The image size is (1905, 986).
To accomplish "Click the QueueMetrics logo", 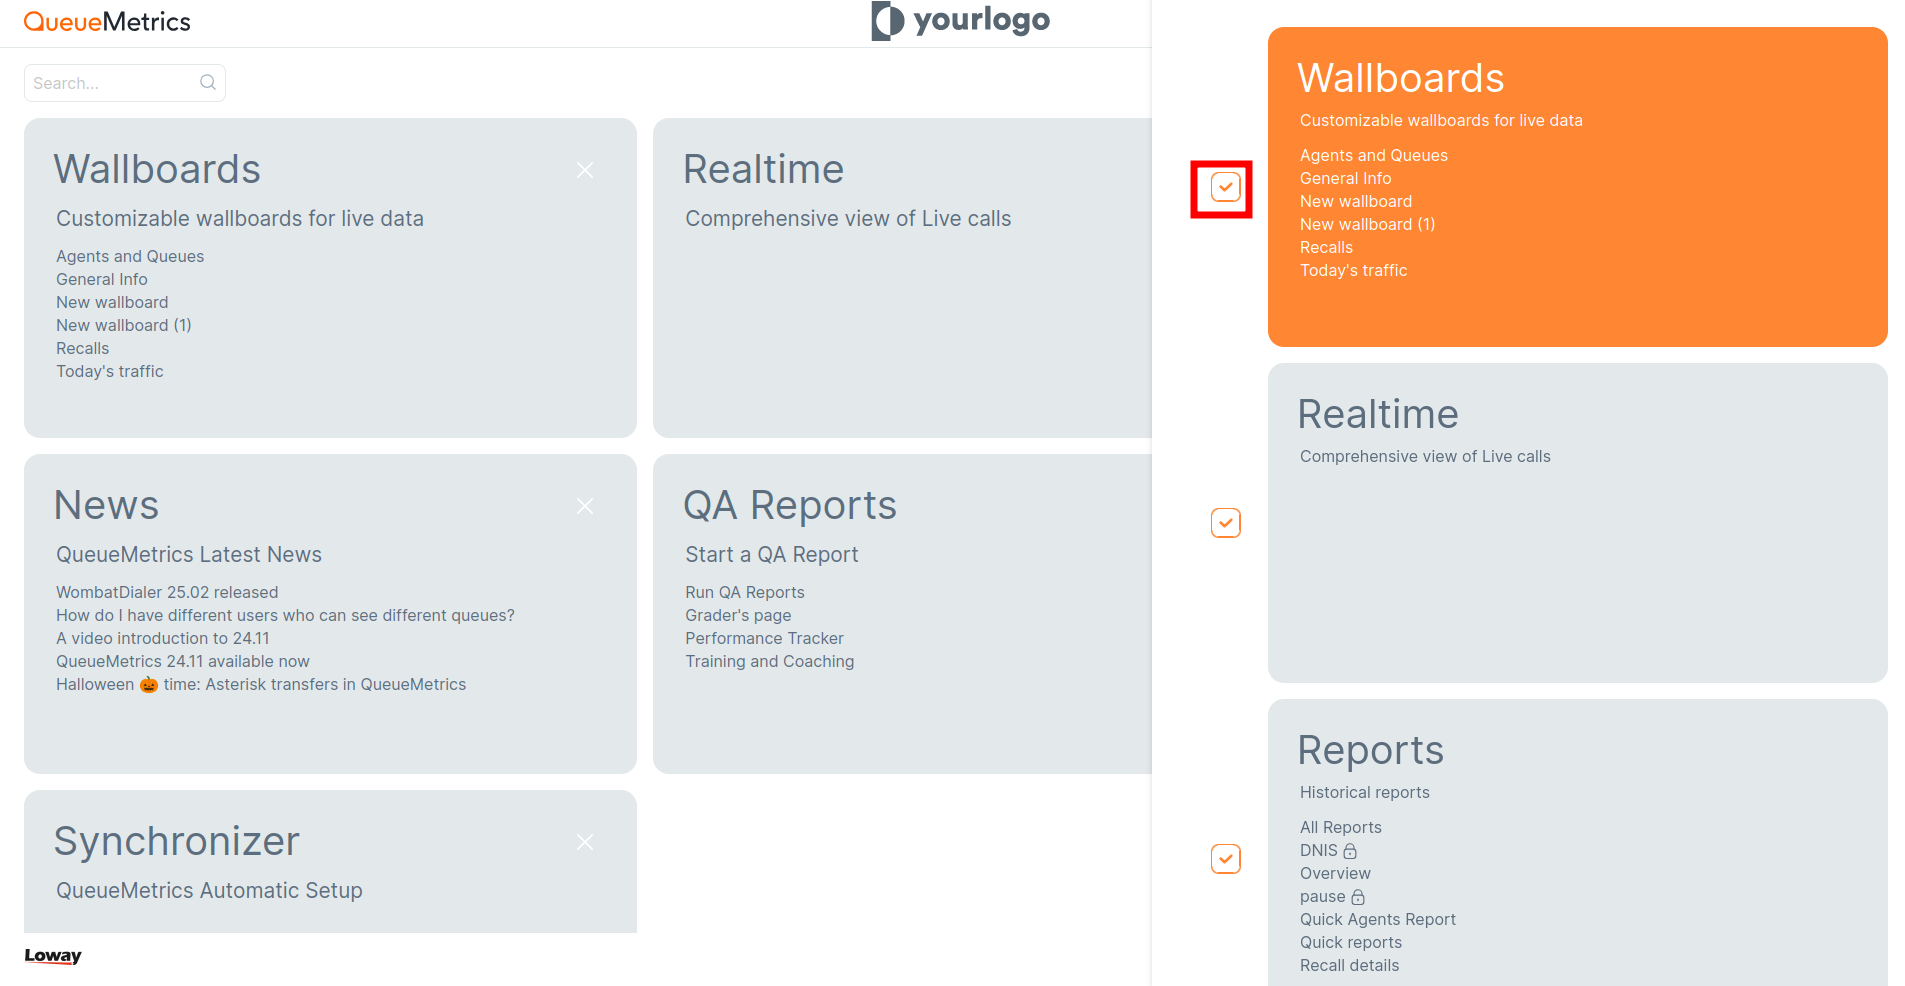I will (x=107, y=22).
